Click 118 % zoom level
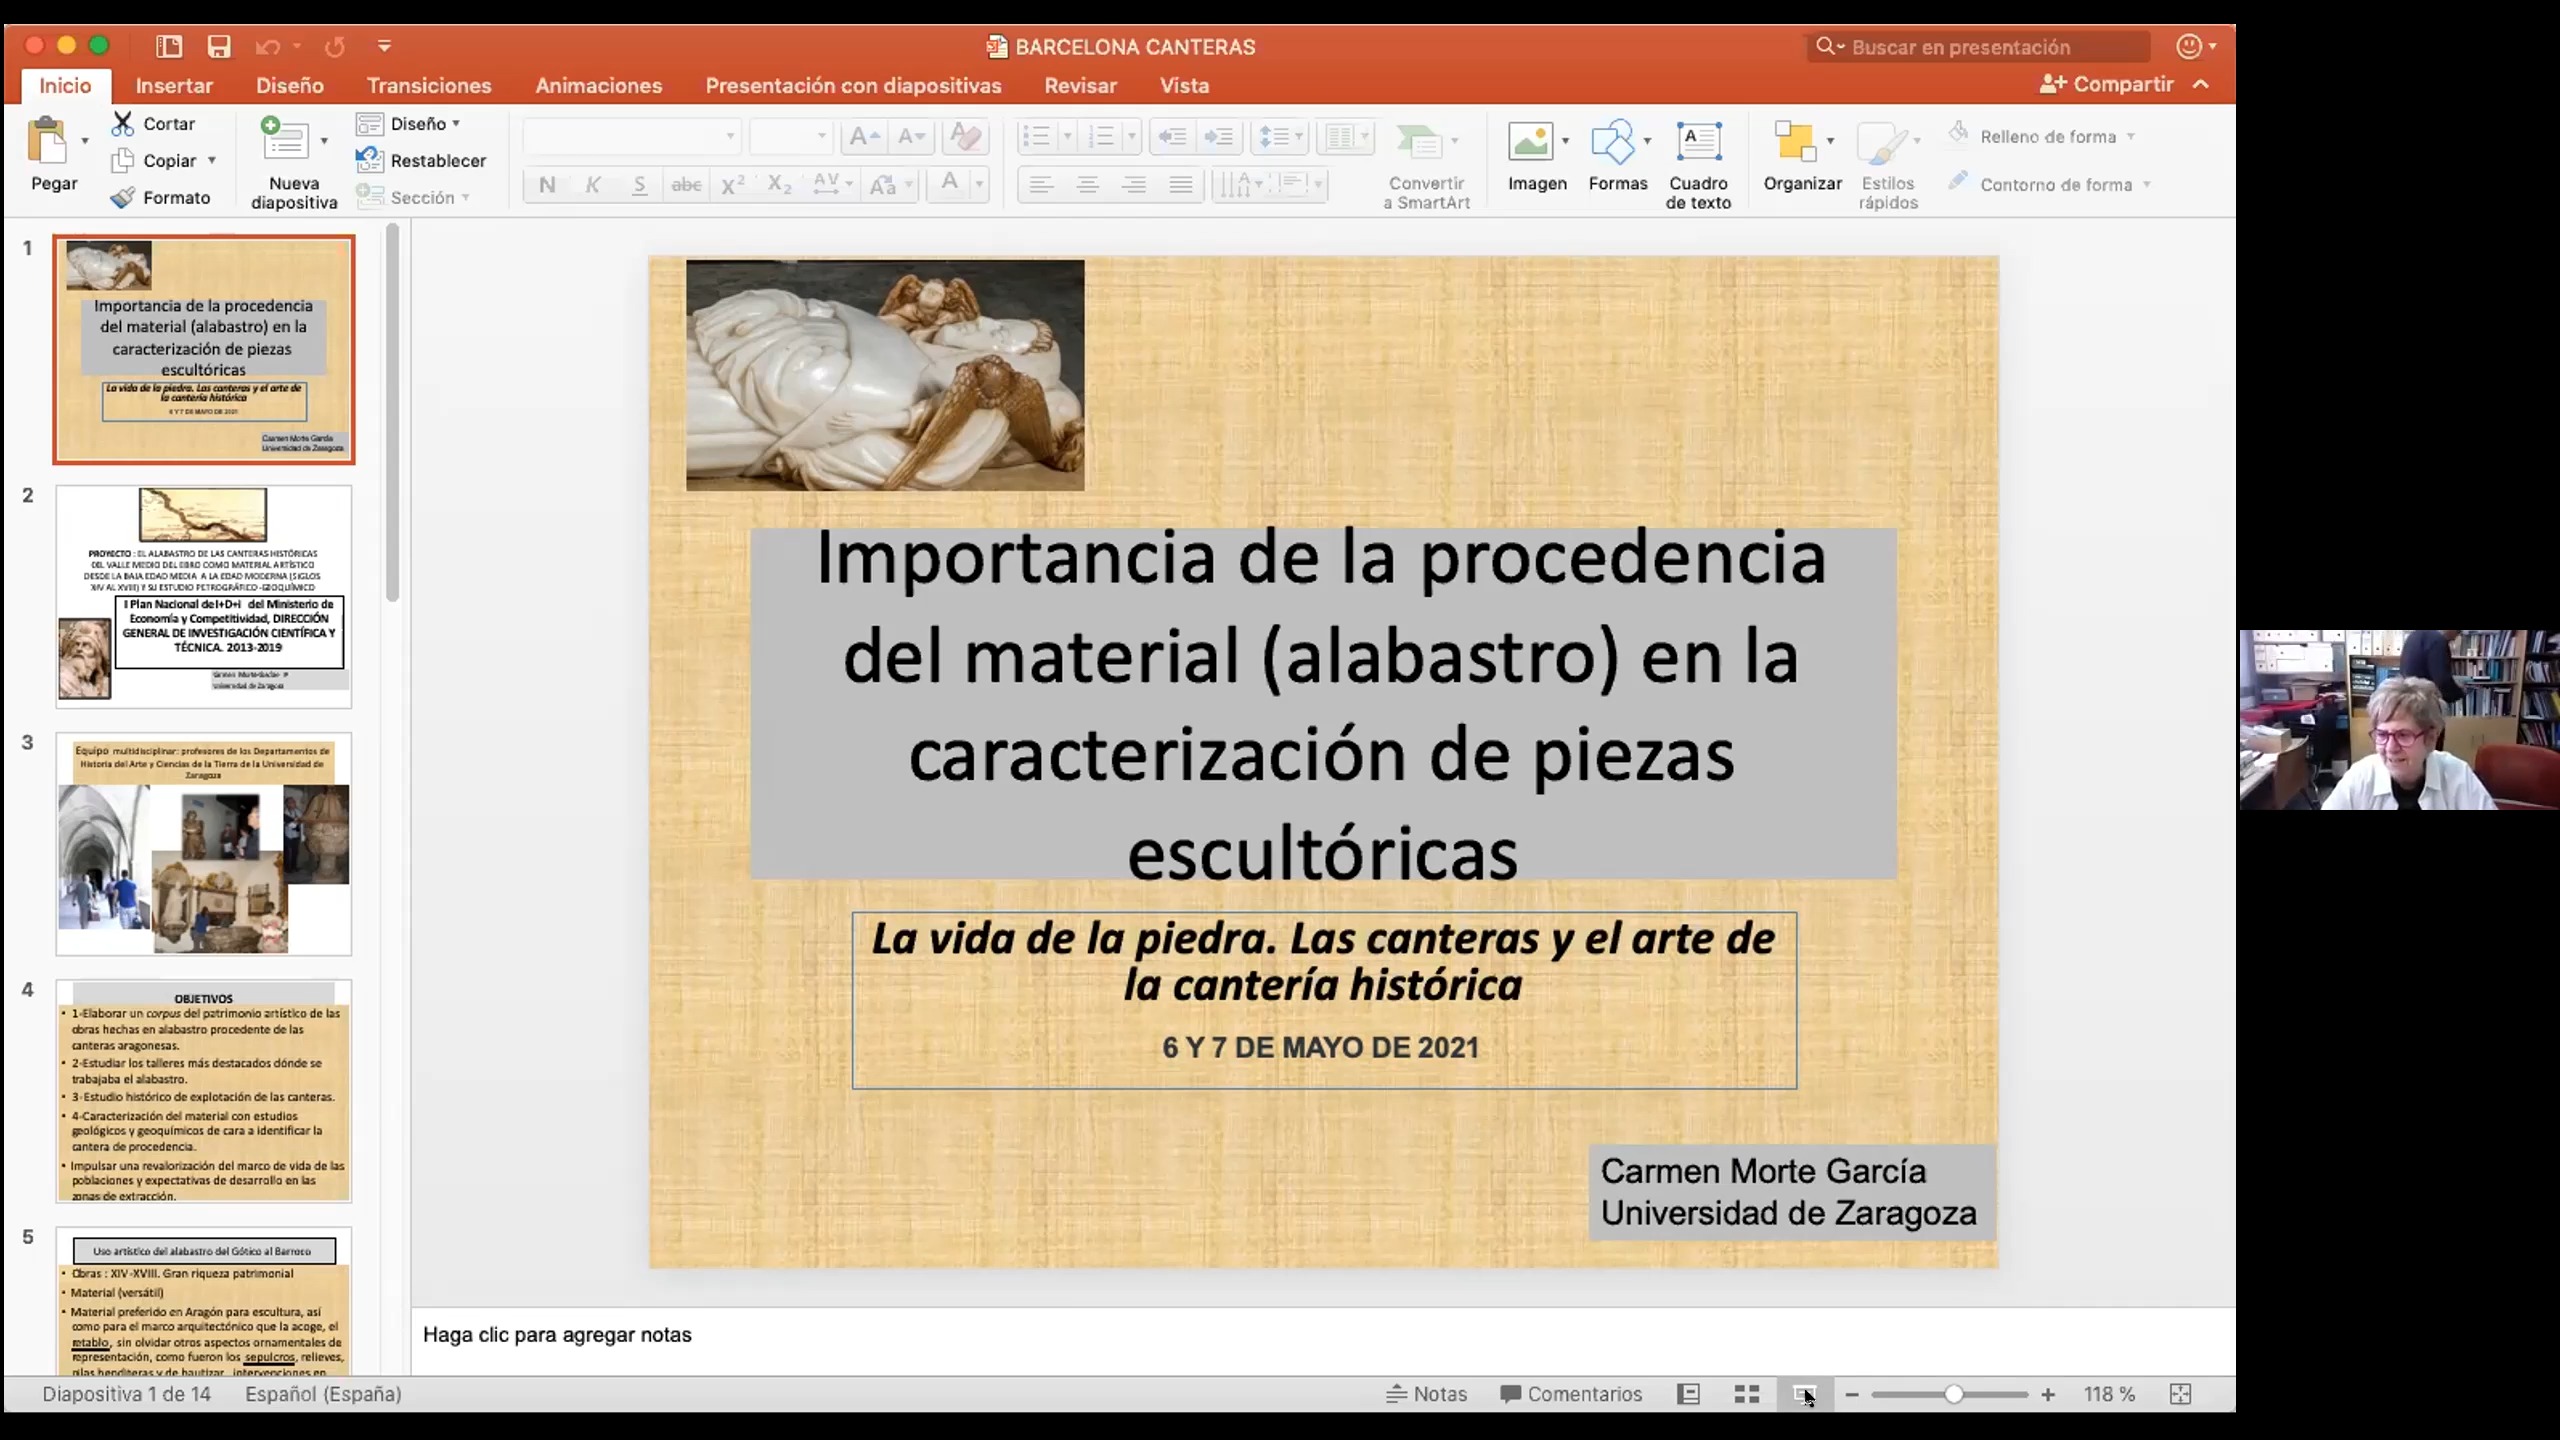 click(x=2109, y=1394)
